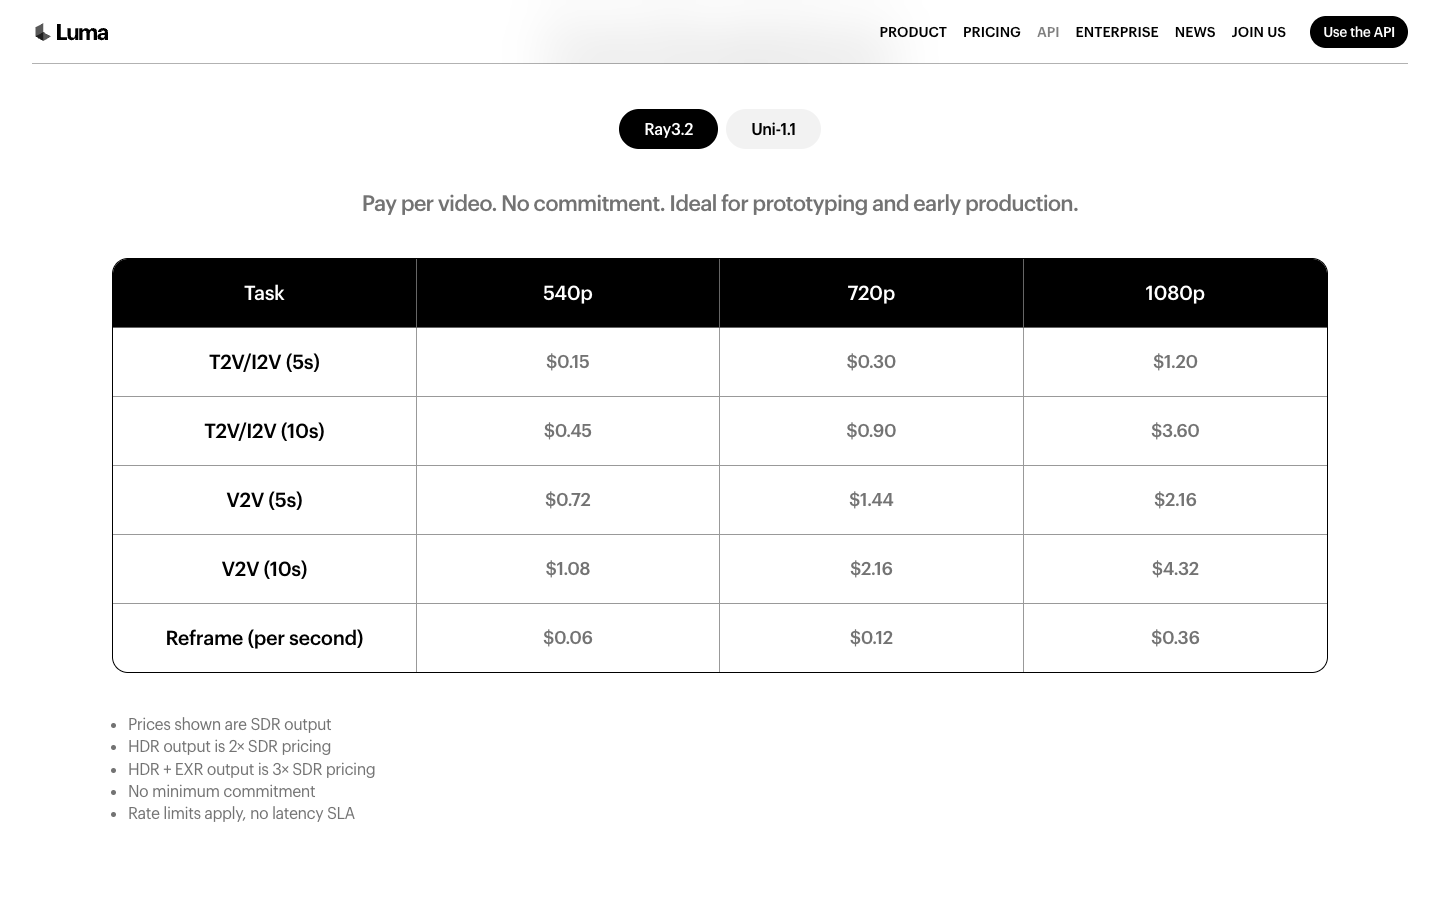The image size is (1440, 900).
Task: Click the Rate limits apply note
Action: [241, 813]
